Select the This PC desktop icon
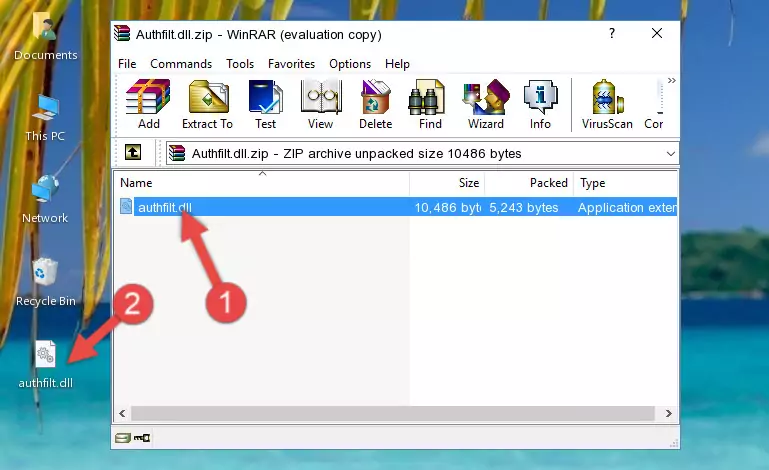Image resolution: width=769 pixels, height=470 pixels. (x=45, y=118)
